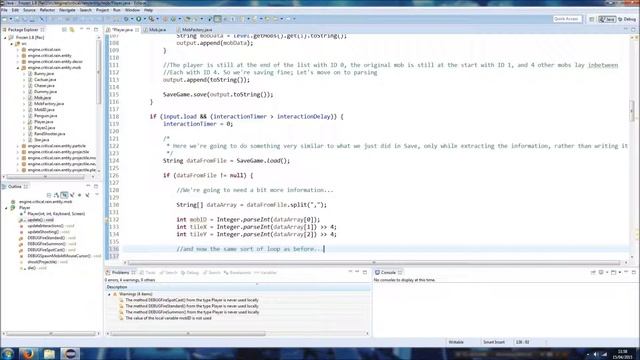Click the Description column header
640x360 pixels.
click(x=238, y=287)
